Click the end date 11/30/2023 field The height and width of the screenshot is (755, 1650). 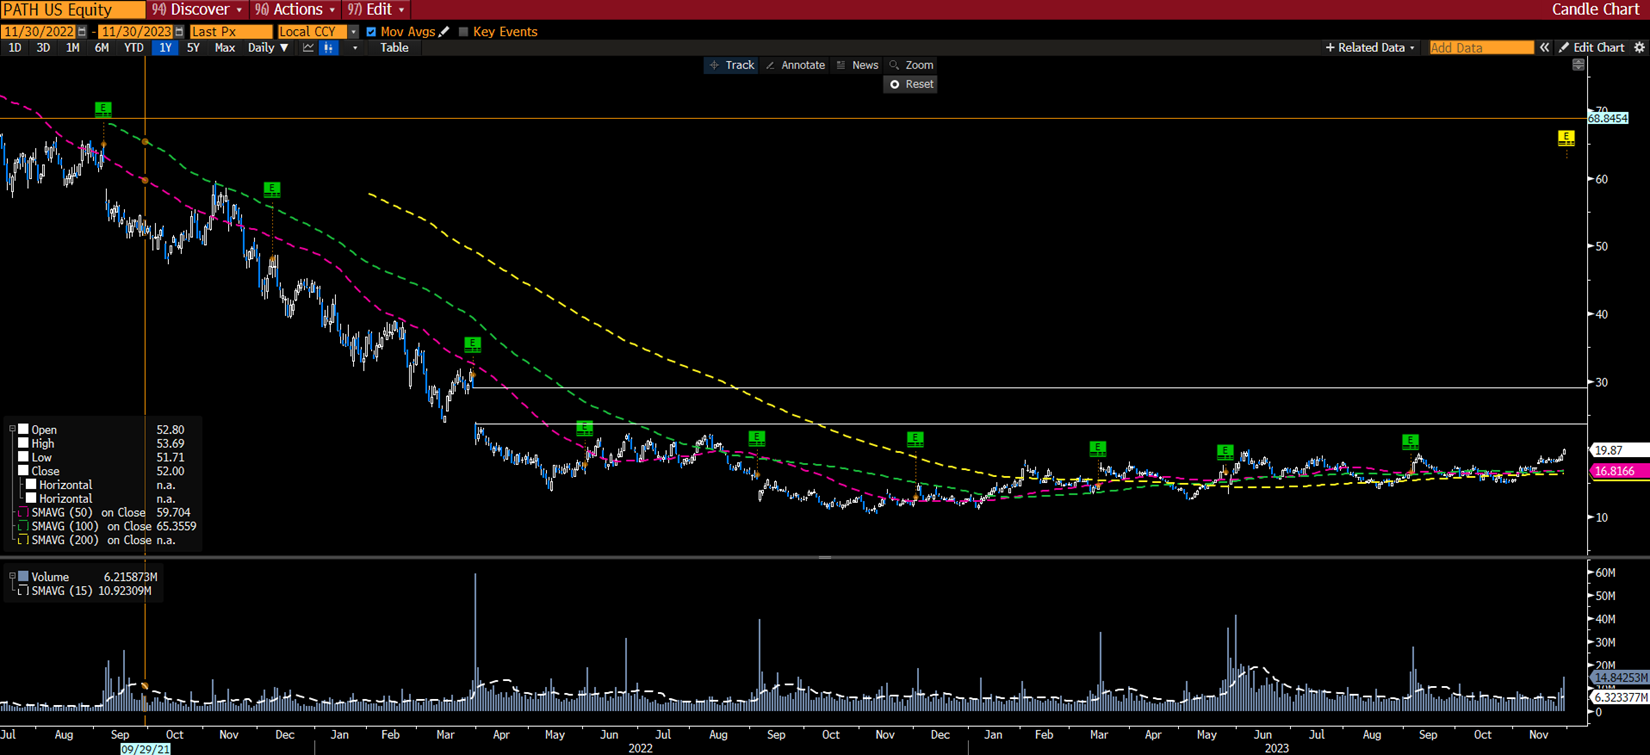coord(136,32)
